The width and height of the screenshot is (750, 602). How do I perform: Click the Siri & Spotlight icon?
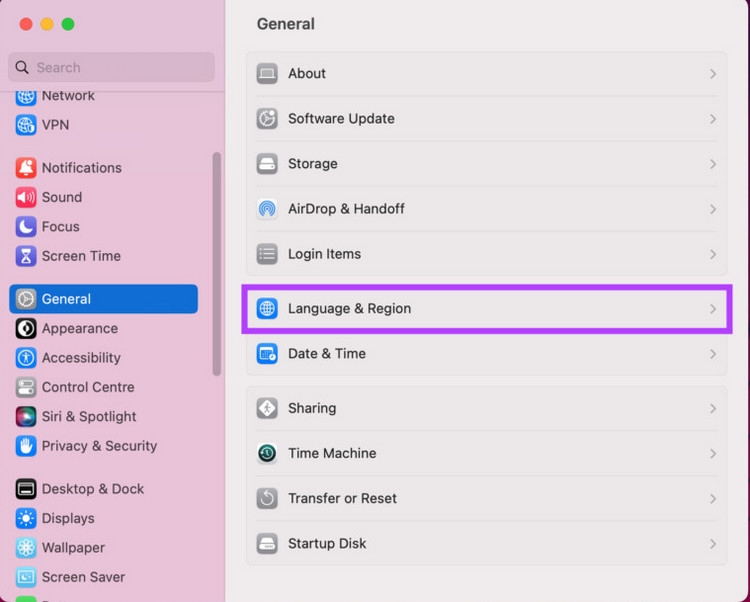[x=26, y=416]
